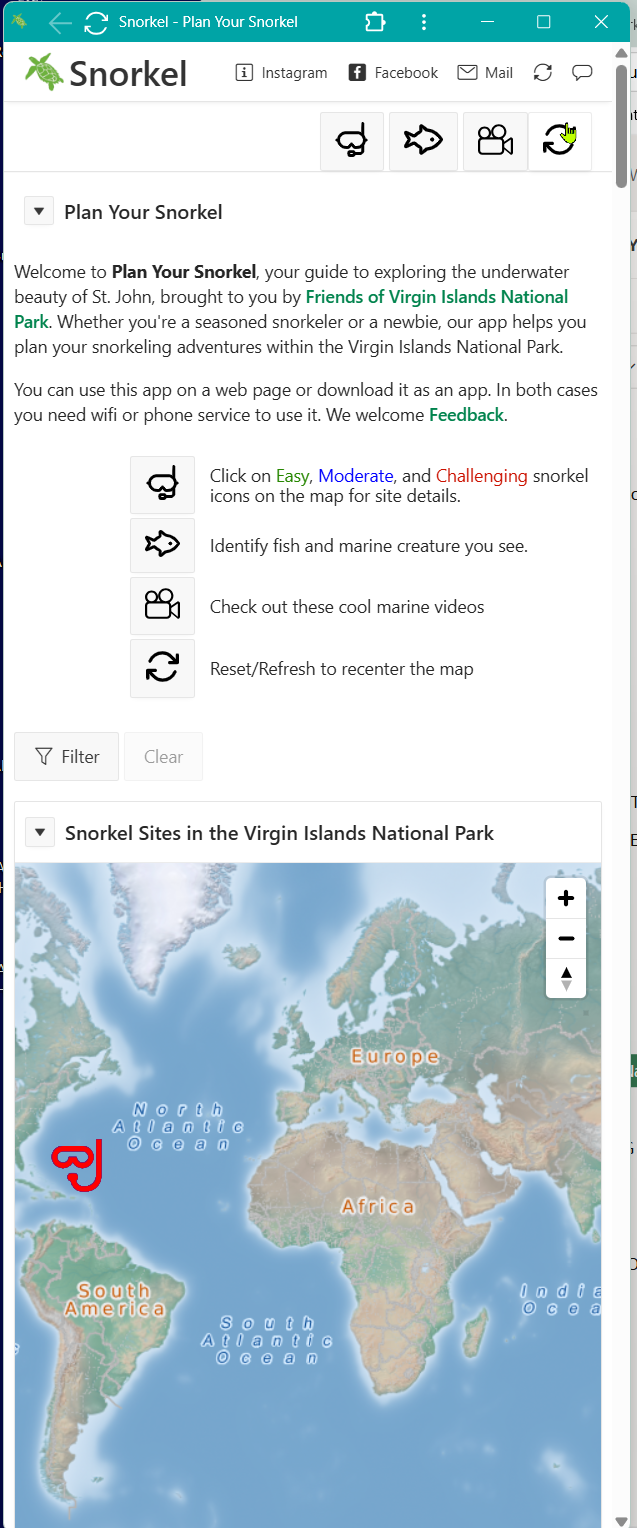Open the Facebook link
Screen dimensions: 637x1528
pyautogui.click(x=393, y=72)
